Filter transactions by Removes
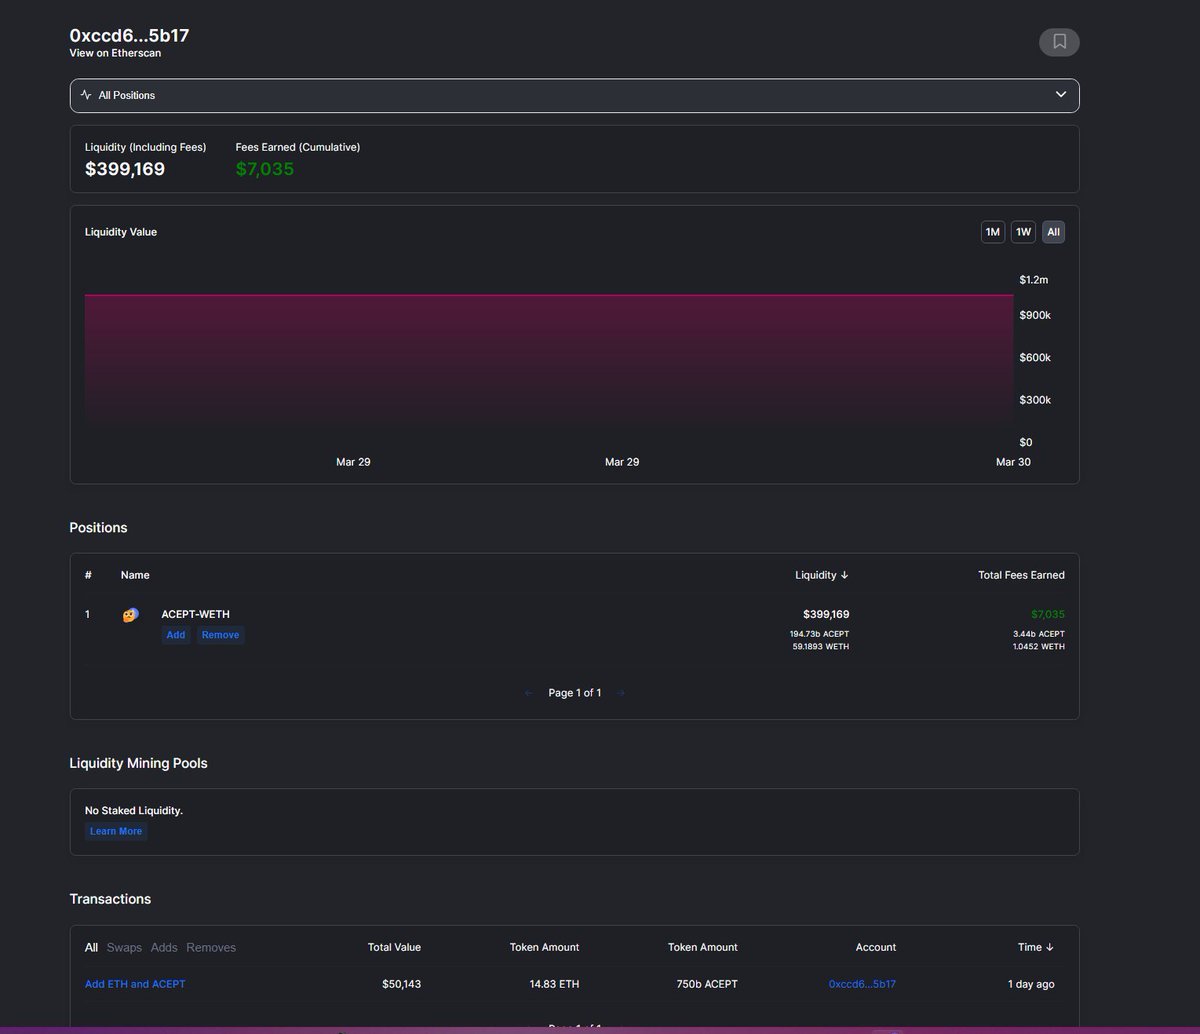Image resolution: width=1200 pixels, height=1034 pixels. (x=211, y=947)
